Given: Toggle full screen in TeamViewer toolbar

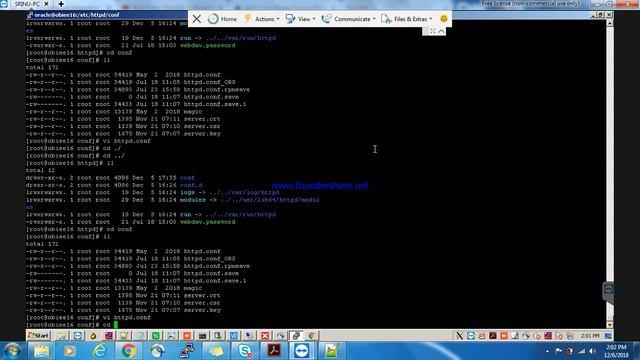Looking at the screenshot, I should [x=433, y=31].
